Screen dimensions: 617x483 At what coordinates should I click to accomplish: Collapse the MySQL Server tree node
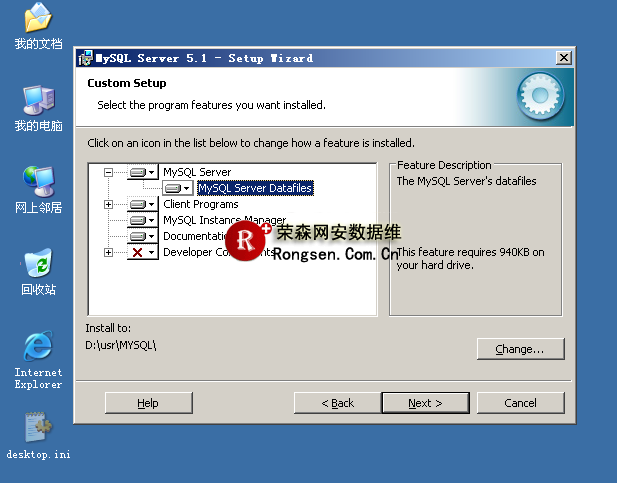[109, 172]
